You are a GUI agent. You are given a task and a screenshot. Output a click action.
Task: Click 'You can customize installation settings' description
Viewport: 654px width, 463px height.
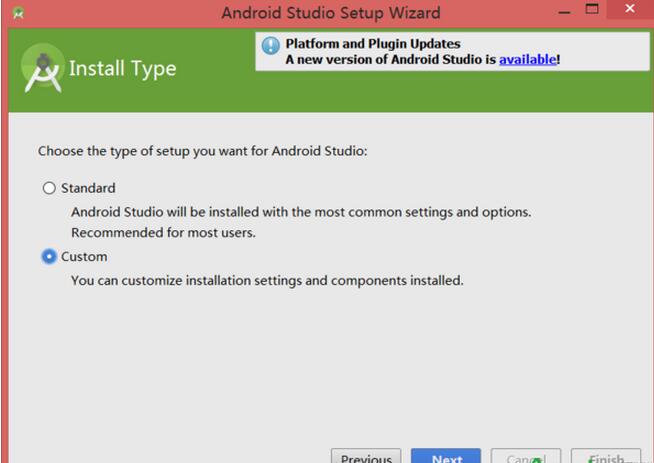[267, 281]
